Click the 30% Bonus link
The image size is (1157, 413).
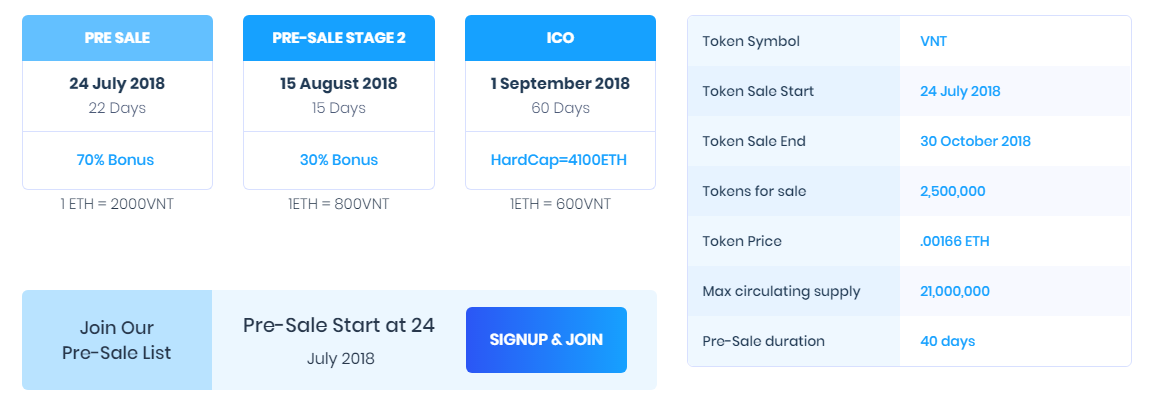click(x=339, y=160)
